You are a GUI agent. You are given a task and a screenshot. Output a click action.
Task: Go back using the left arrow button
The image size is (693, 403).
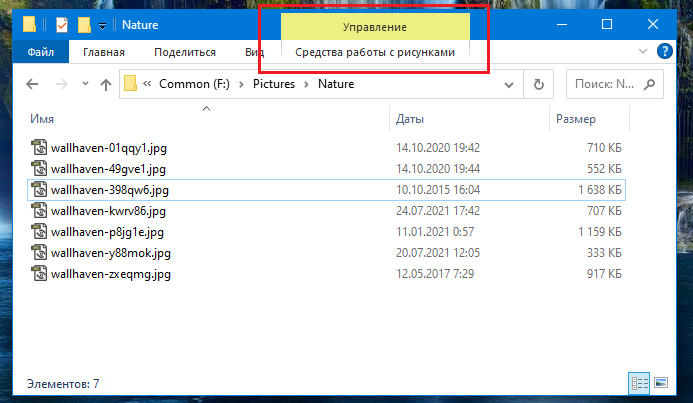point(31,85)
